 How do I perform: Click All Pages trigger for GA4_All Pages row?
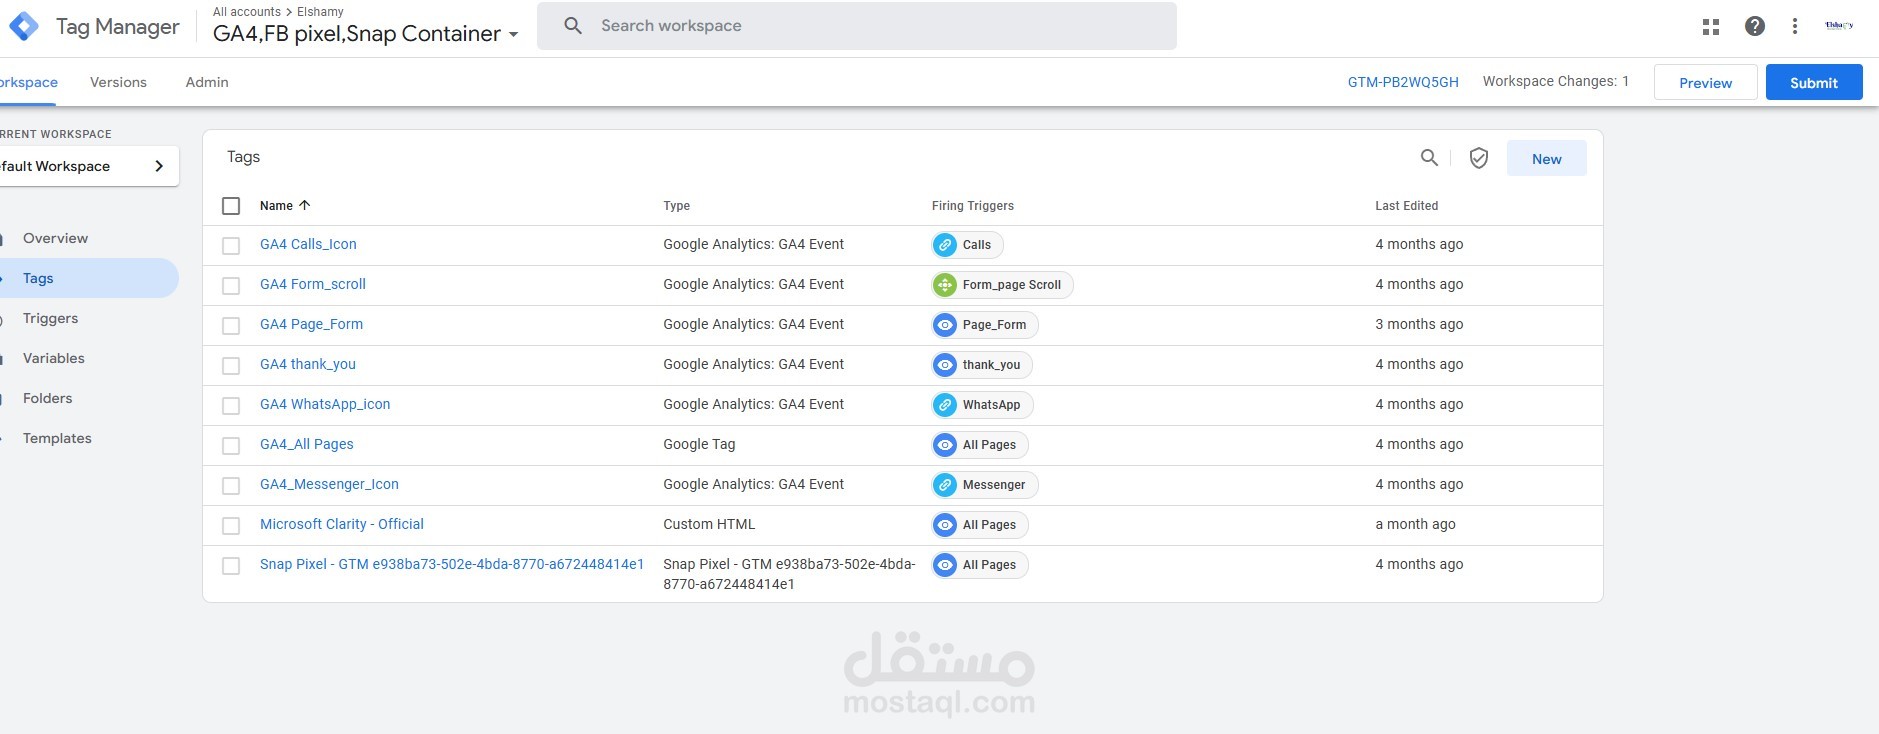[x=980, y=445]
